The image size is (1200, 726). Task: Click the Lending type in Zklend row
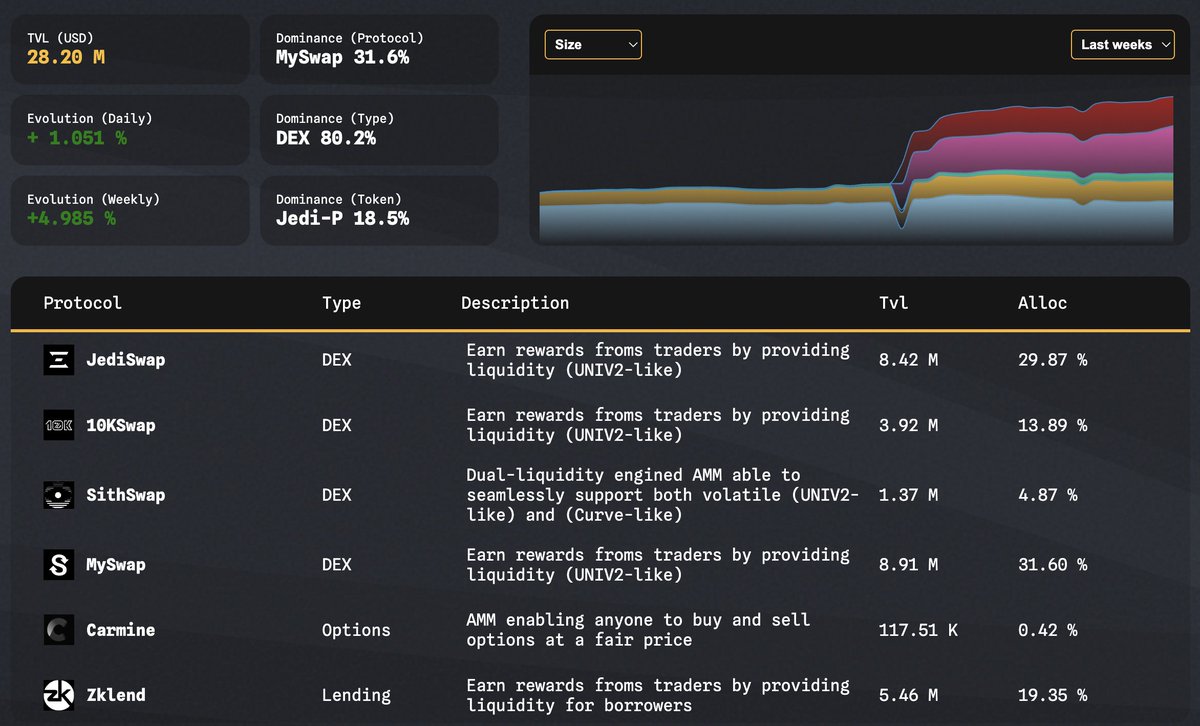coord(356,694)
